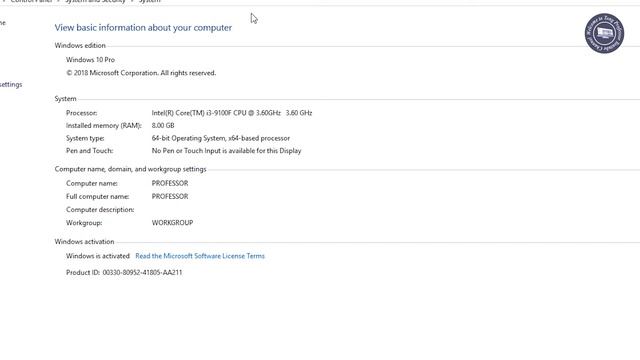The height and width of the screenshot is (360, 640).
Task: Click the 'System' section title
Action: pyautogui.click(x=65, y=99)
